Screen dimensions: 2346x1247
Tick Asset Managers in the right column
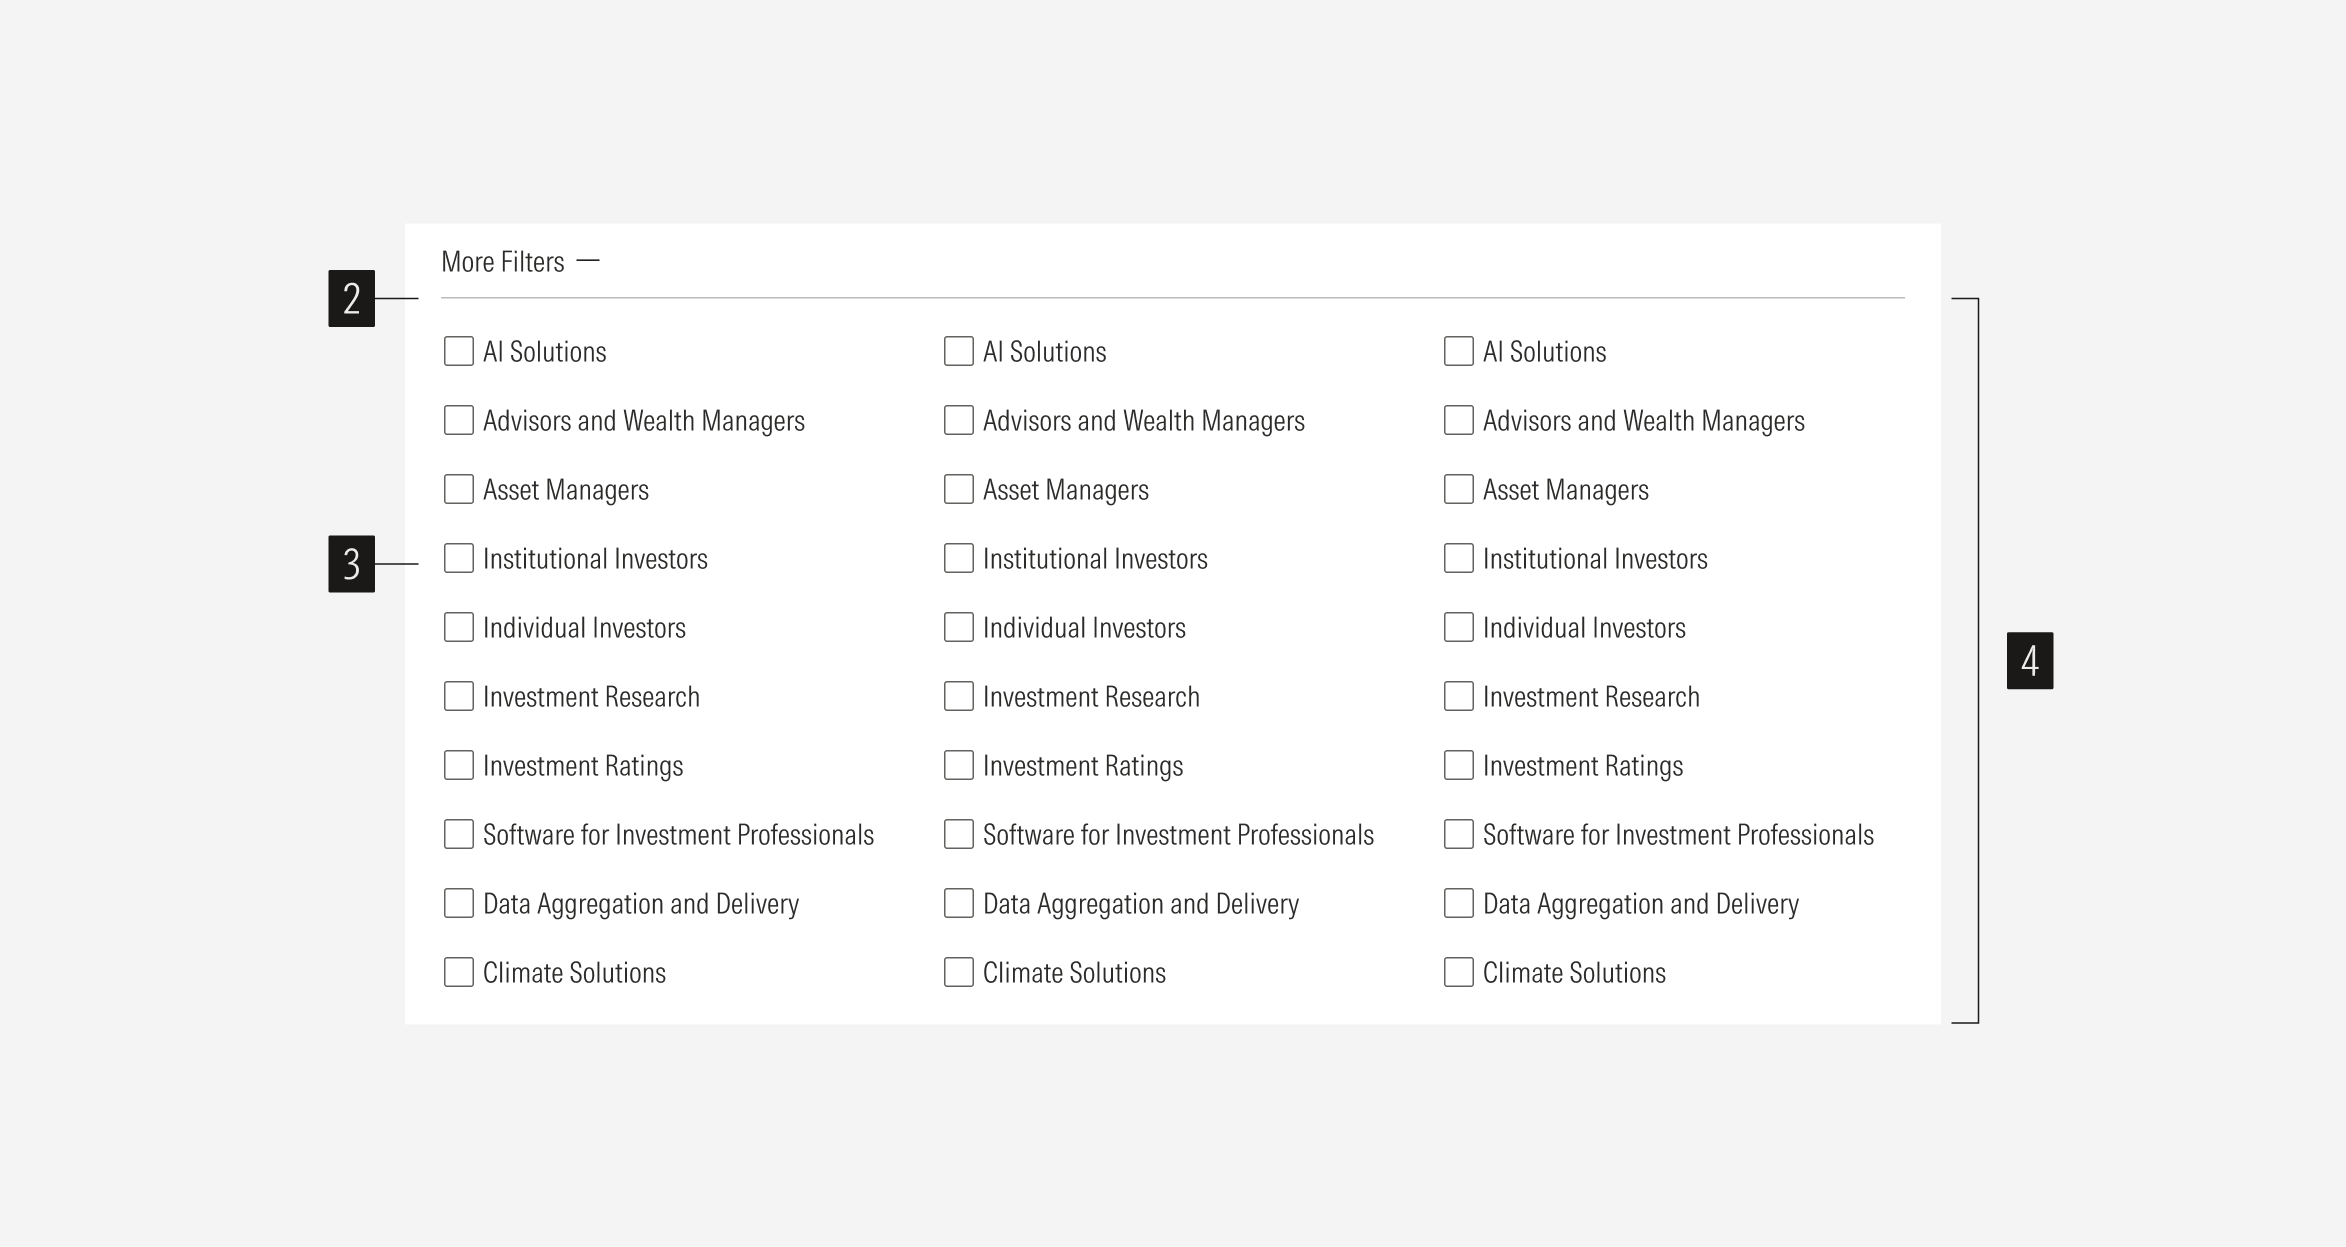point(1459,489)
